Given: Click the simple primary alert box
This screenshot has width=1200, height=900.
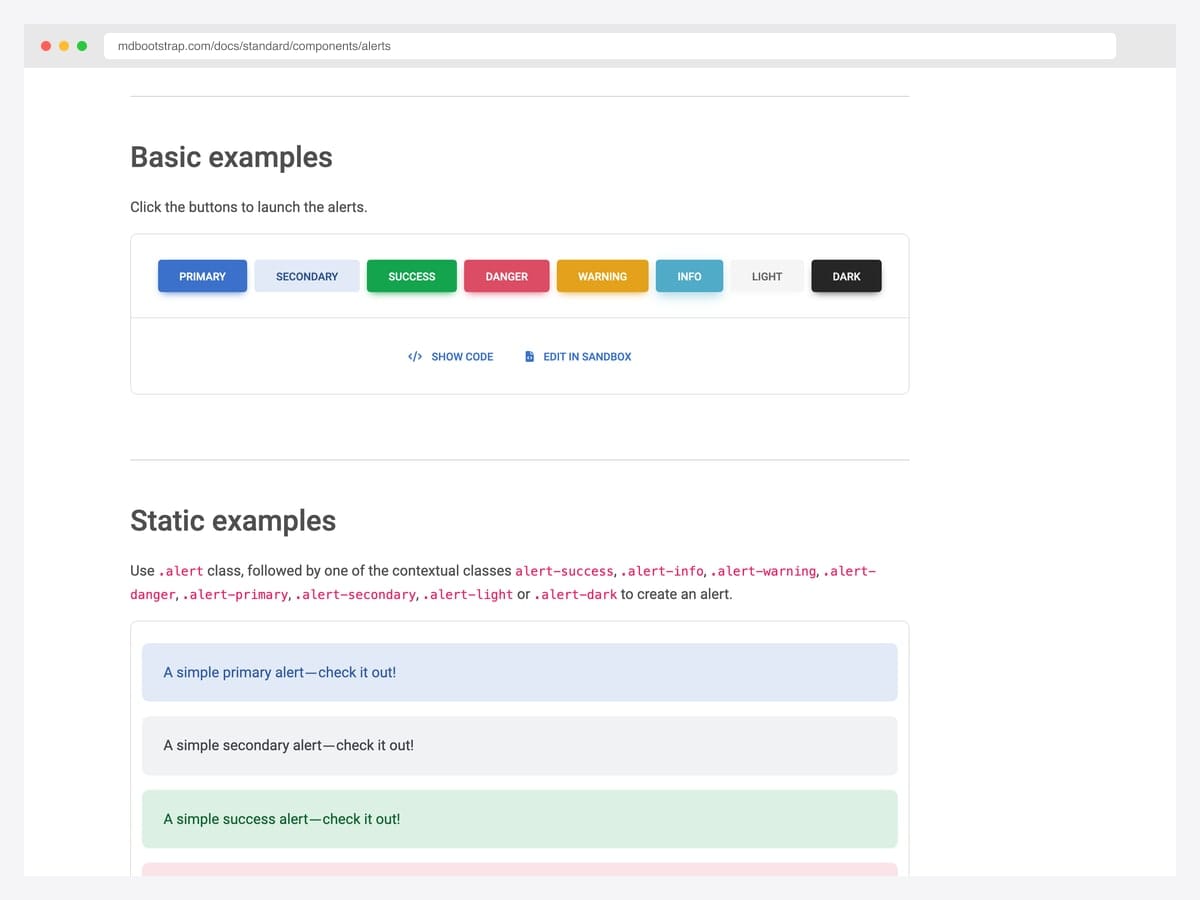Looking at the screenshot, I should pyautogui.click(x=520, y=672).
